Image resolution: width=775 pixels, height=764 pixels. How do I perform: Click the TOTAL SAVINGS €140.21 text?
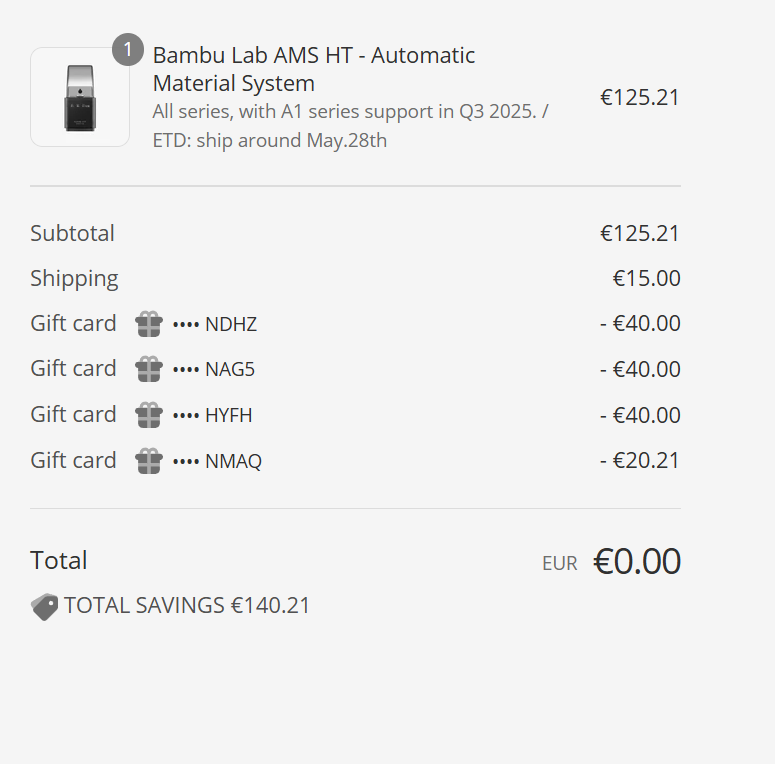pos(187,605)
